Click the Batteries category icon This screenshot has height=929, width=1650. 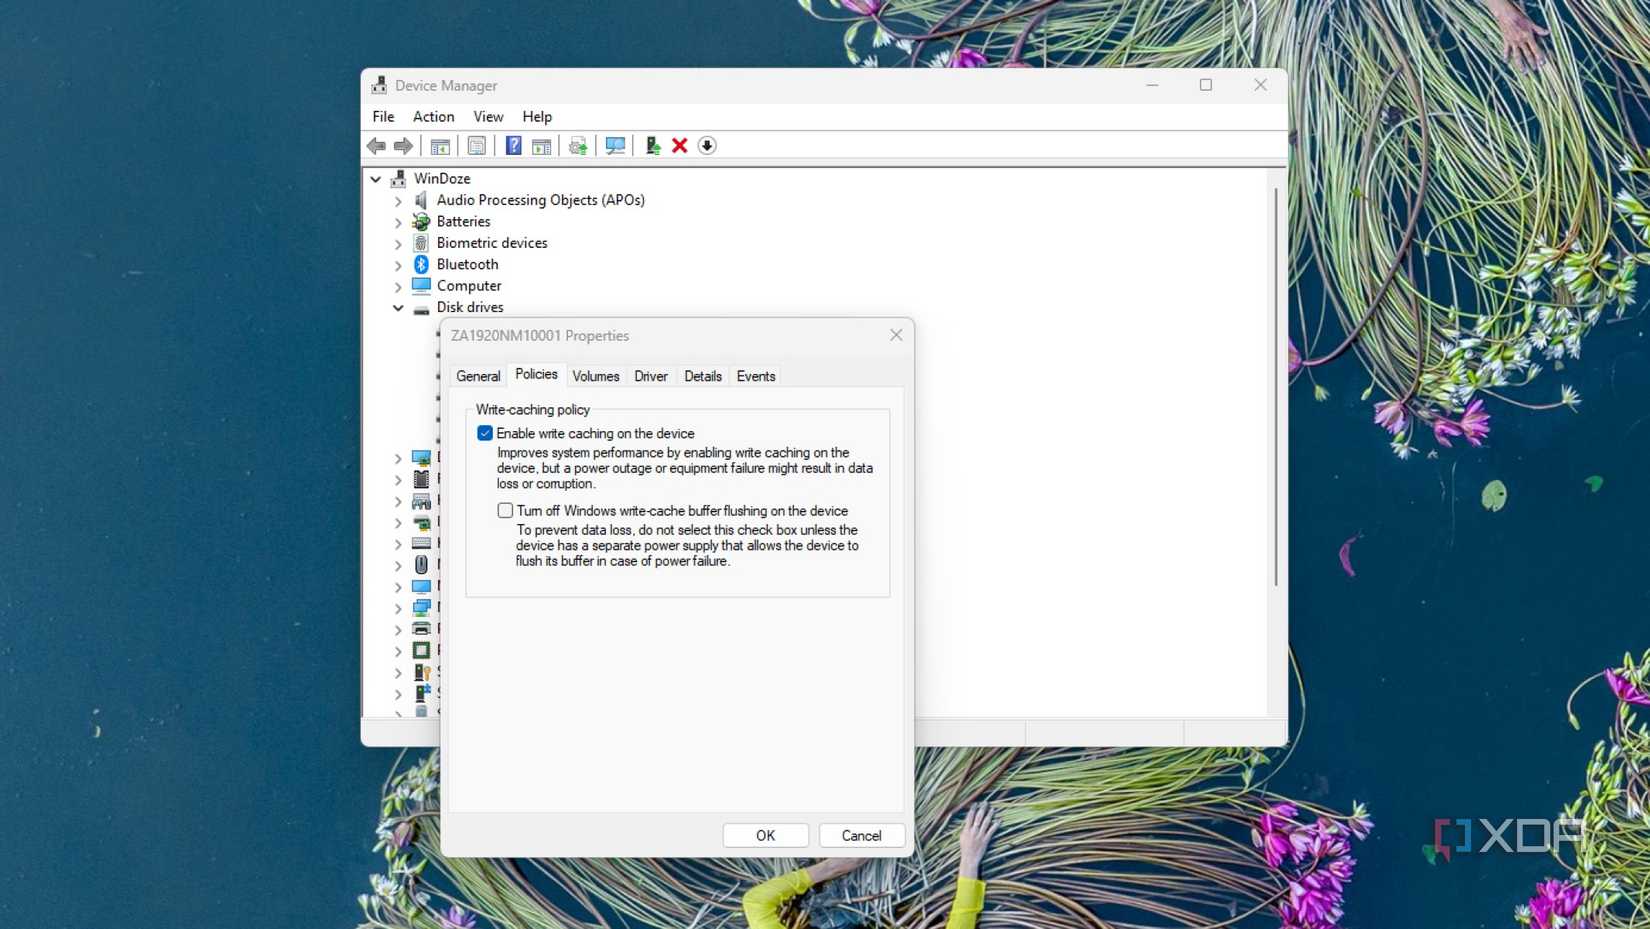coord(421,221)
